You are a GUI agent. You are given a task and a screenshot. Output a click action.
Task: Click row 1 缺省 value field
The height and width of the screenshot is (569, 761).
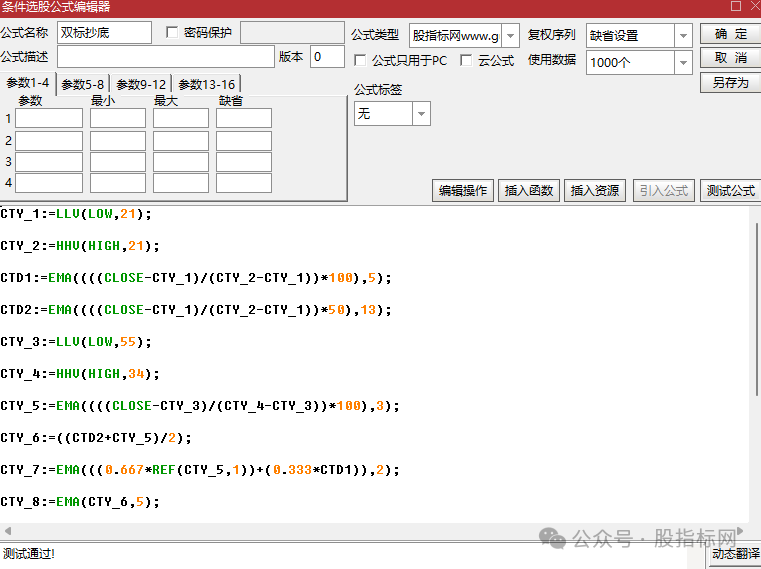pyautogui.click(x=244, y=118)
